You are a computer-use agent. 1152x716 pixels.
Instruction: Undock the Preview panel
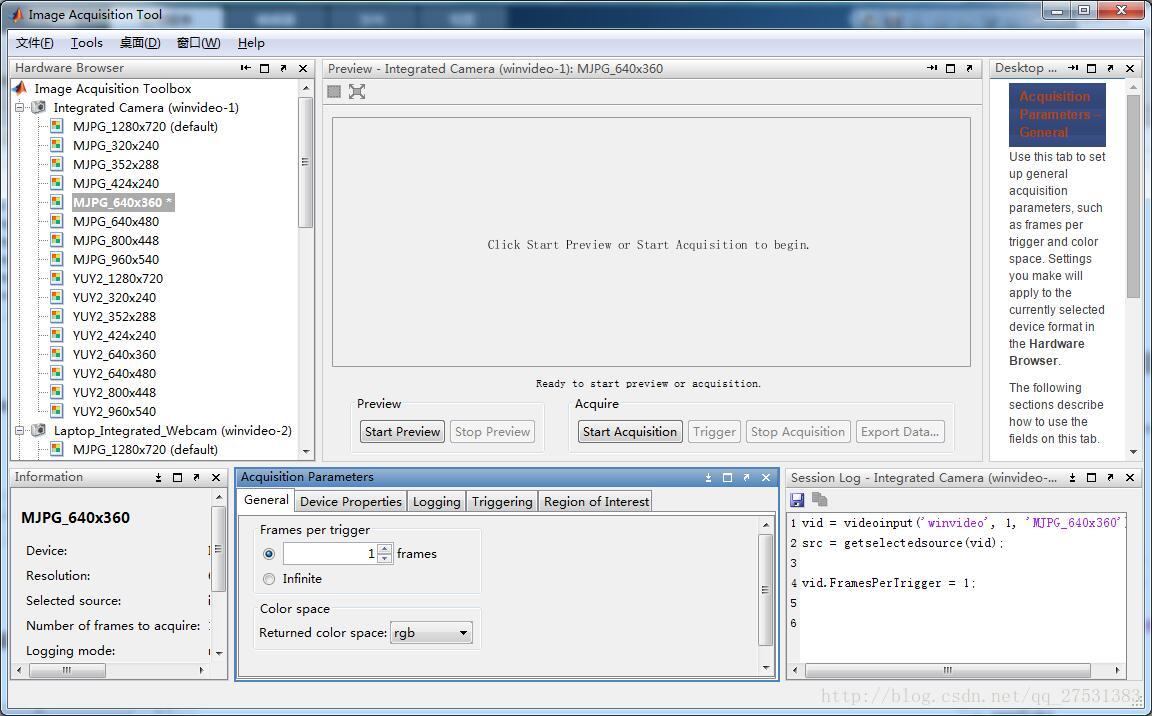[x=970, y=68]
